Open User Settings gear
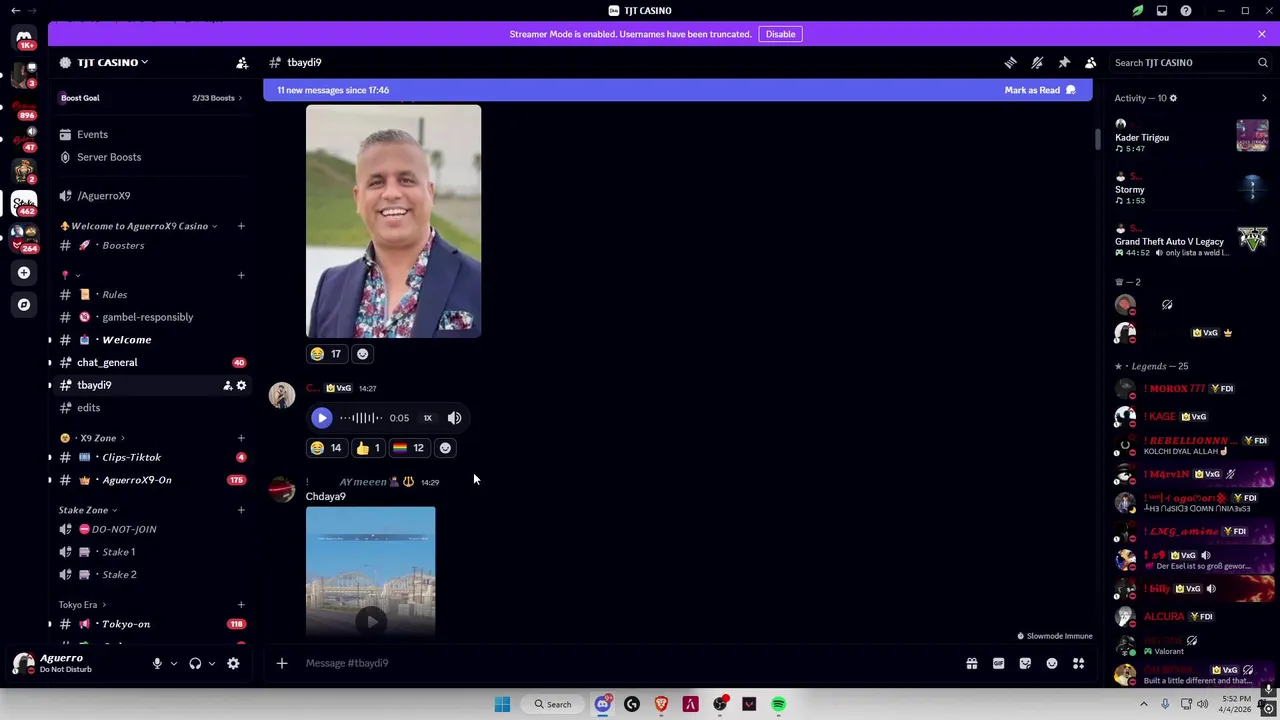 (x=233, y=663)
